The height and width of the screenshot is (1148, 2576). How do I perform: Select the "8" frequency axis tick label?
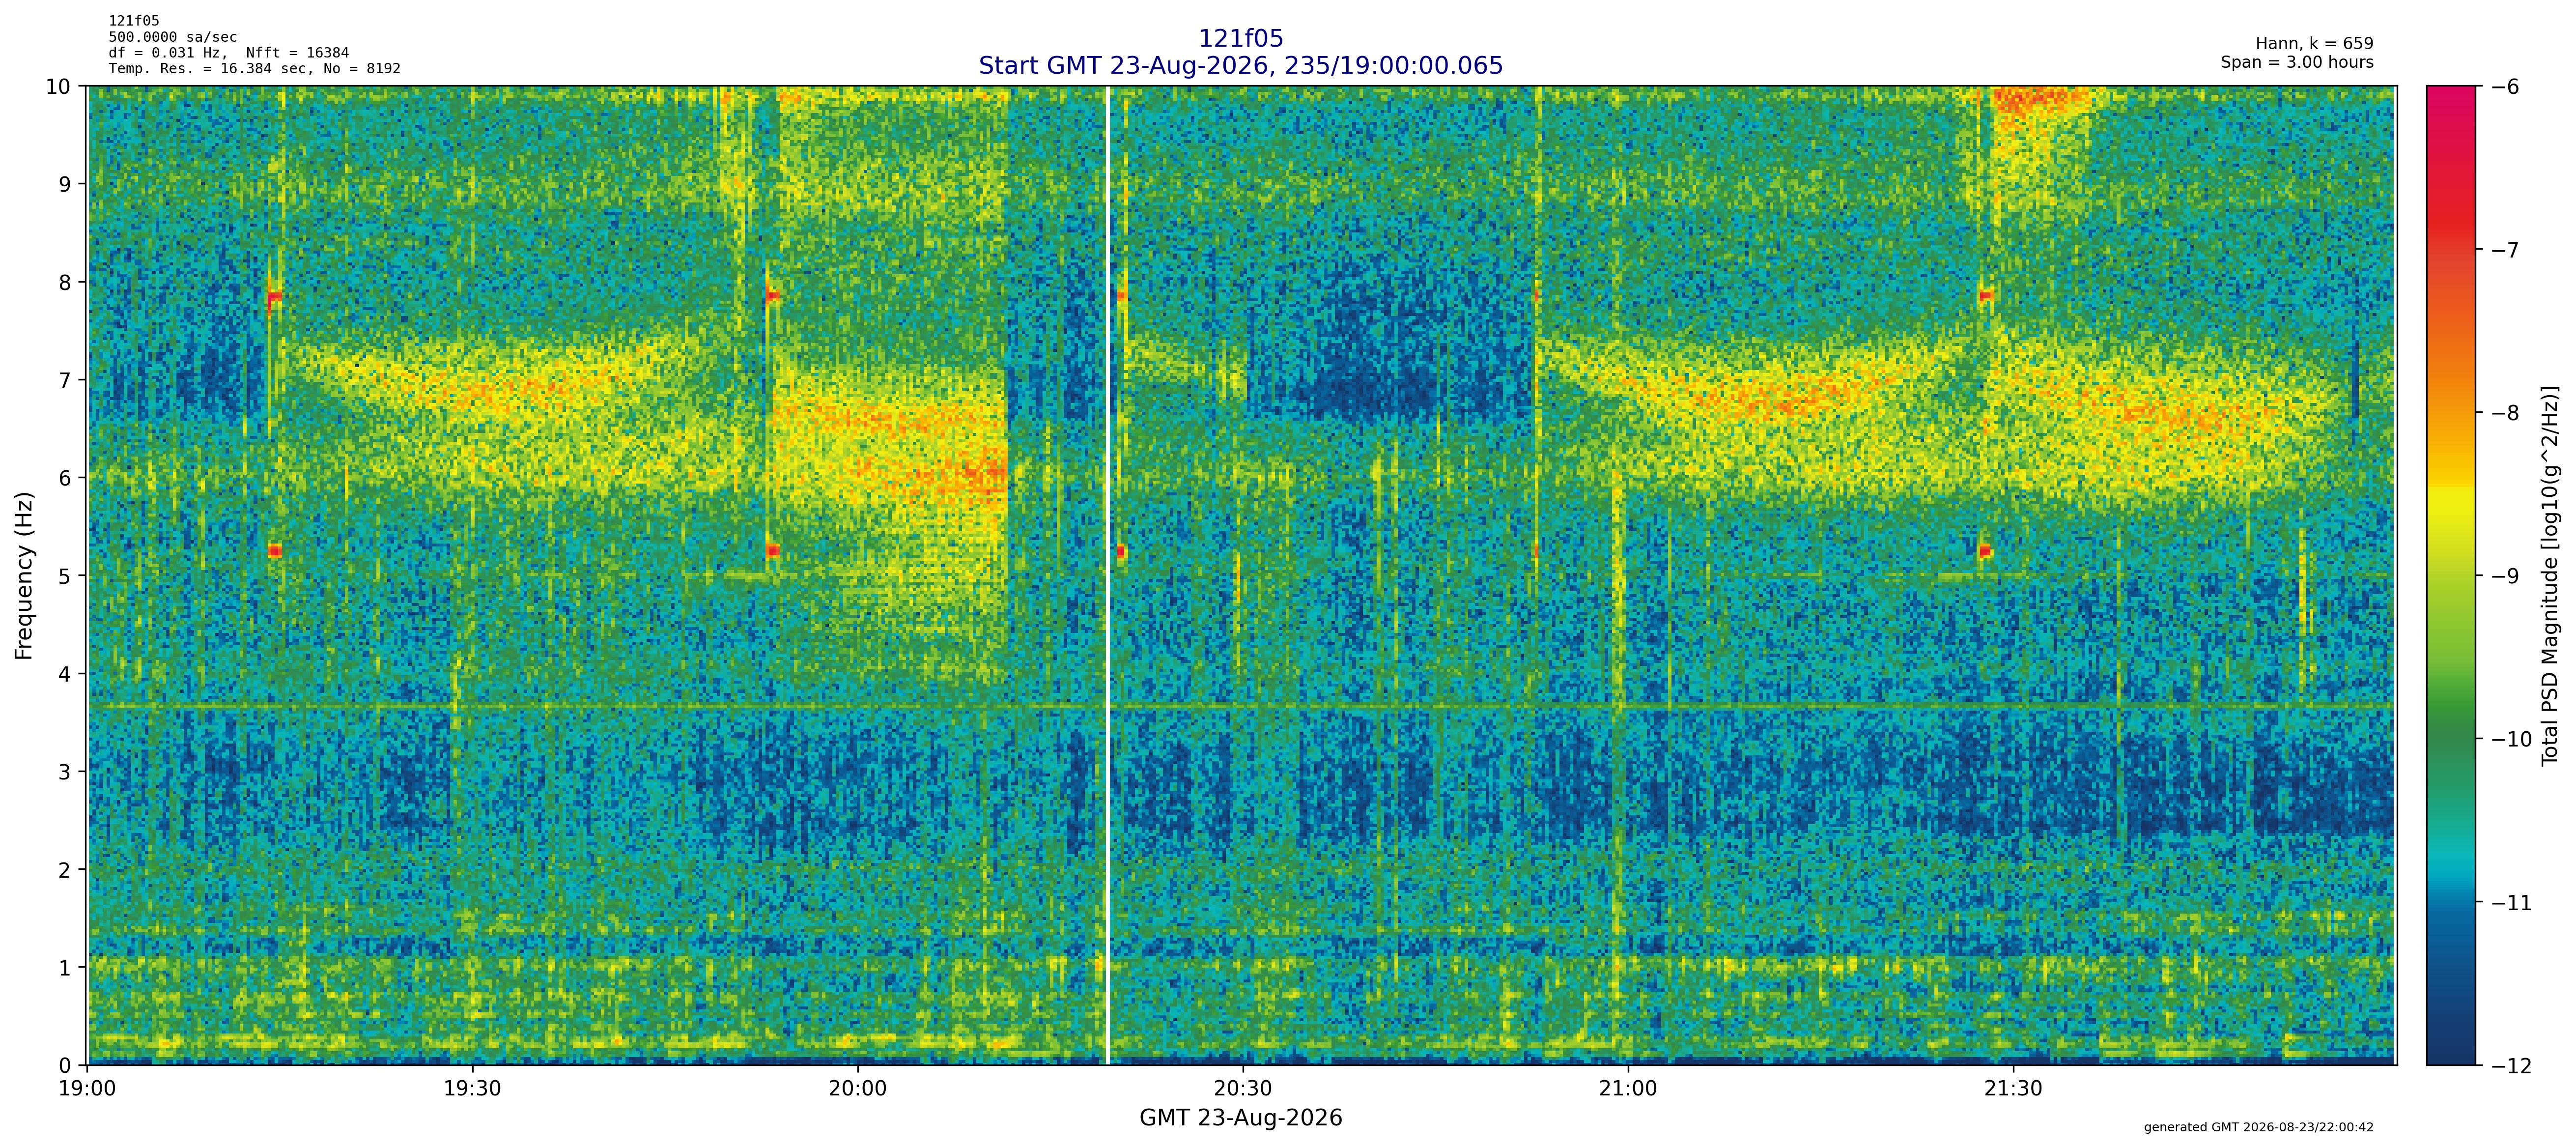(65, 282)
